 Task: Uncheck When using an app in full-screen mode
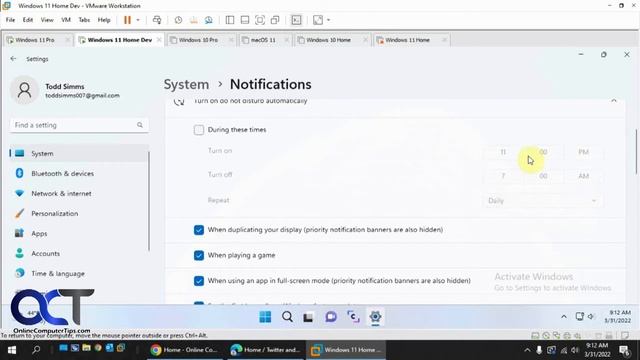199,281
